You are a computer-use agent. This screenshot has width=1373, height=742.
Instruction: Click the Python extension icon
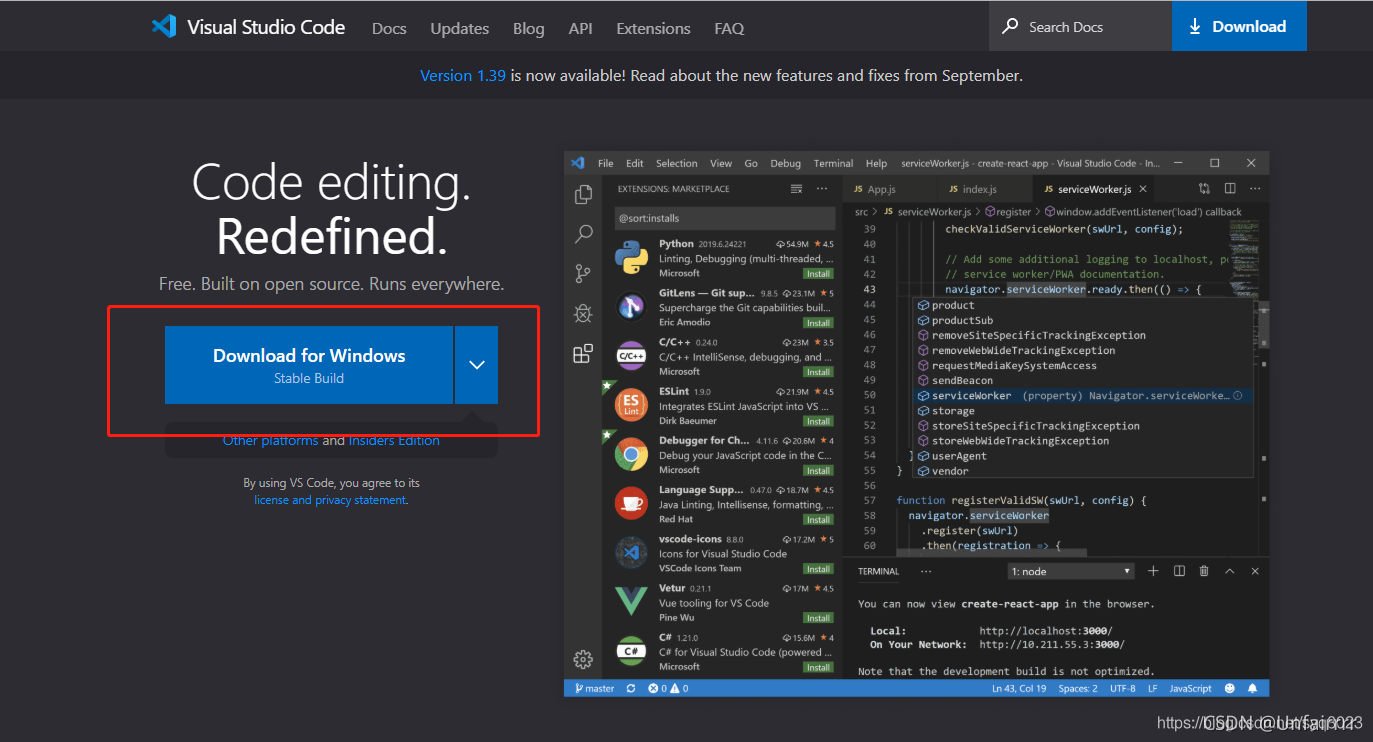click(x=631, y=258)
